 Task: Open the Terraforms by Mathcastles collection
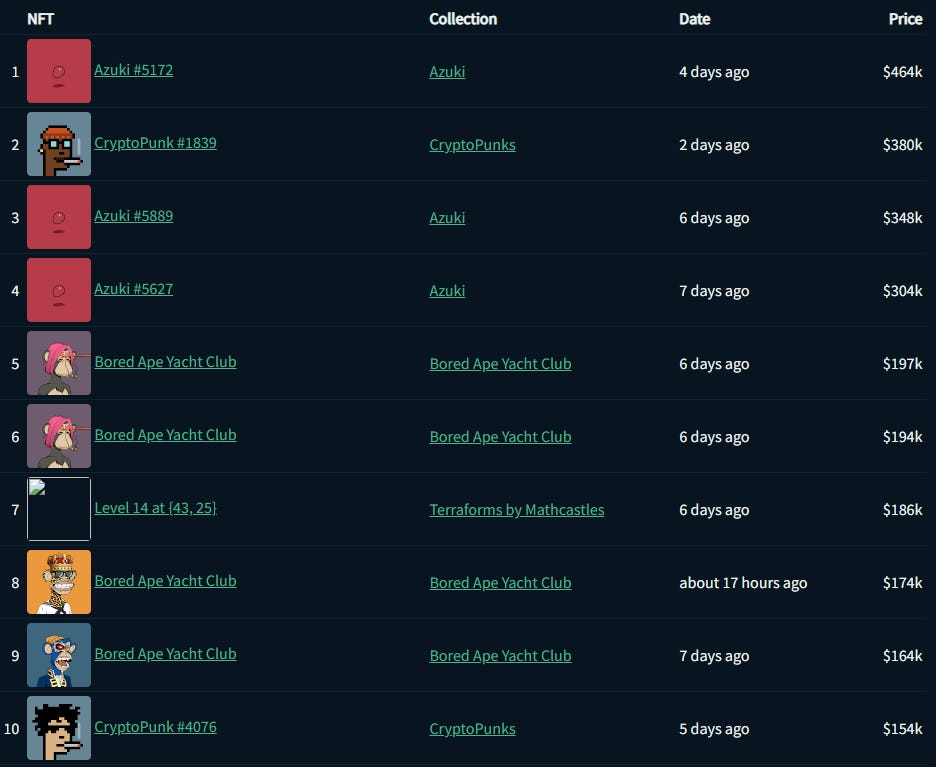(517, 510)
